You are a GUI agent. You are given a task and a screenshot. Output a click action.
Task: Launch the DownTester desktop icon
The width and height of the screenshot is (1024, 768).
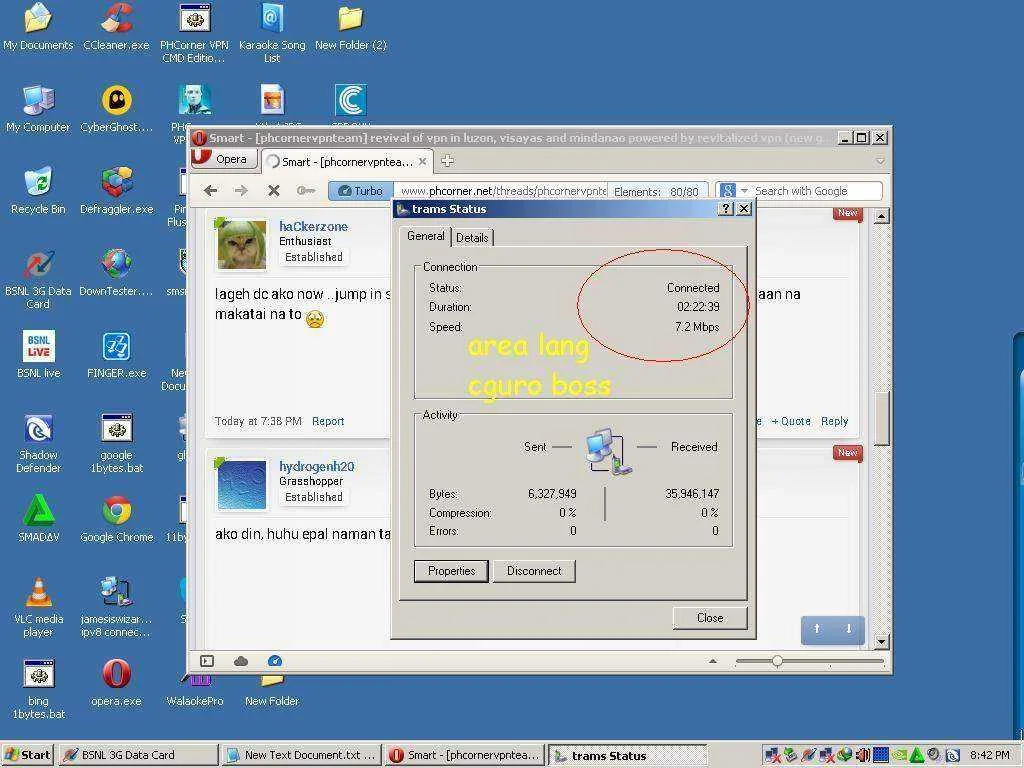point(116,273)
